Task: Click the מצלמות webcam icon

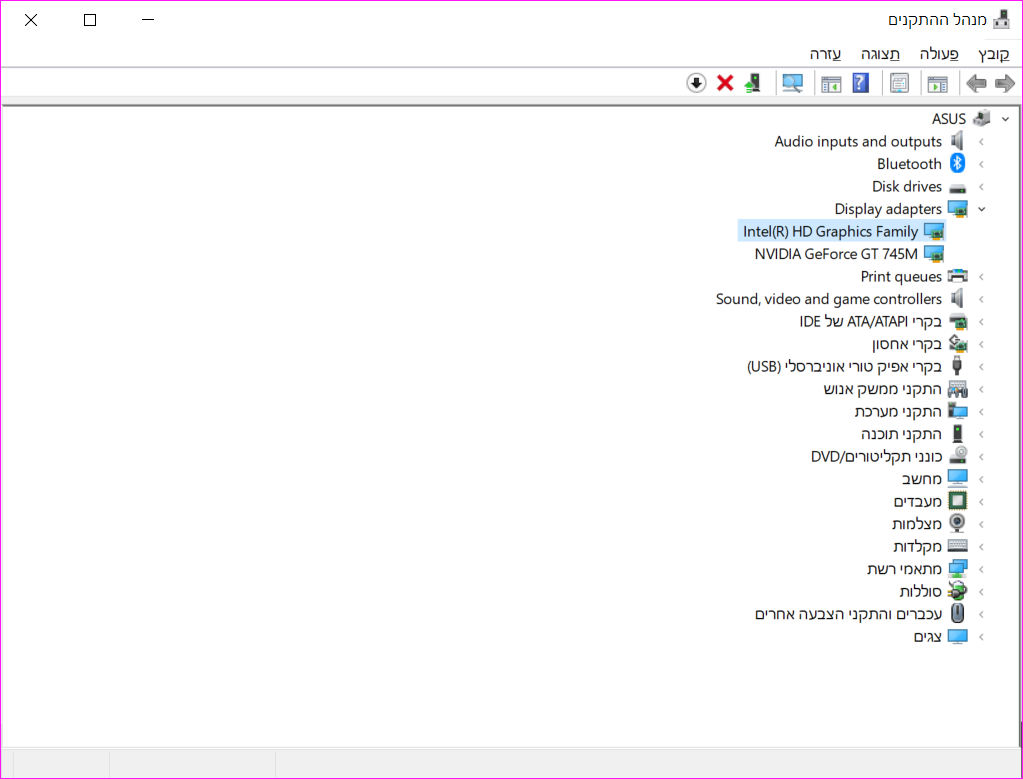Action: tap(957, 523)
